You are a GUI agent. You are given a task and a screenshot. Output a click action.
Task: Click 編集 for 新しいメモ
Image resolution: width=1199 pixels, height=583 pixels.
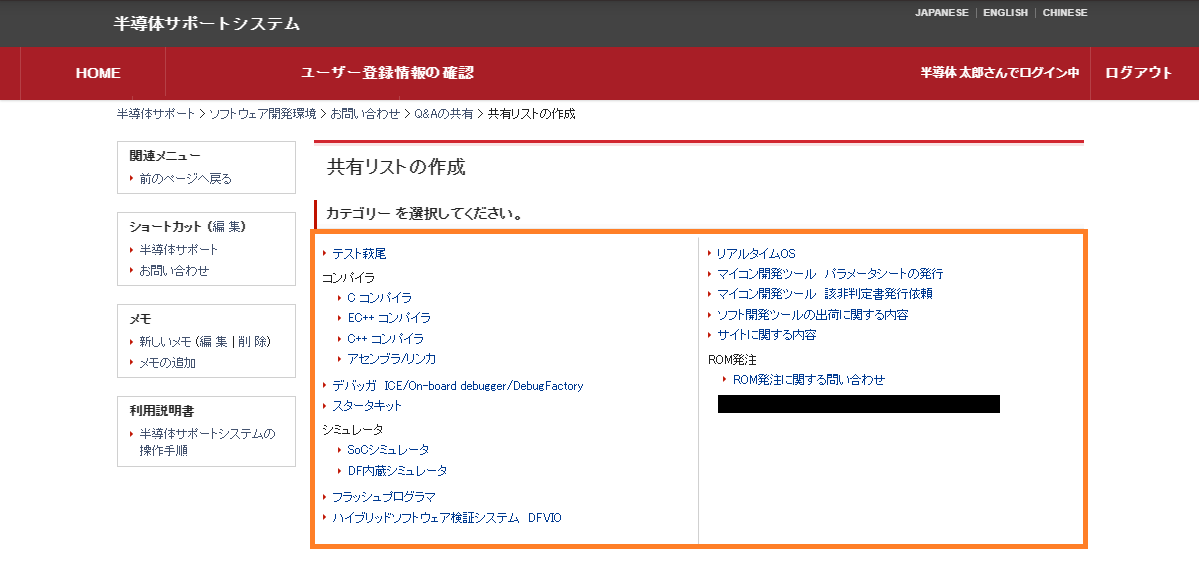pyautogui.click(x=213, y=341)
